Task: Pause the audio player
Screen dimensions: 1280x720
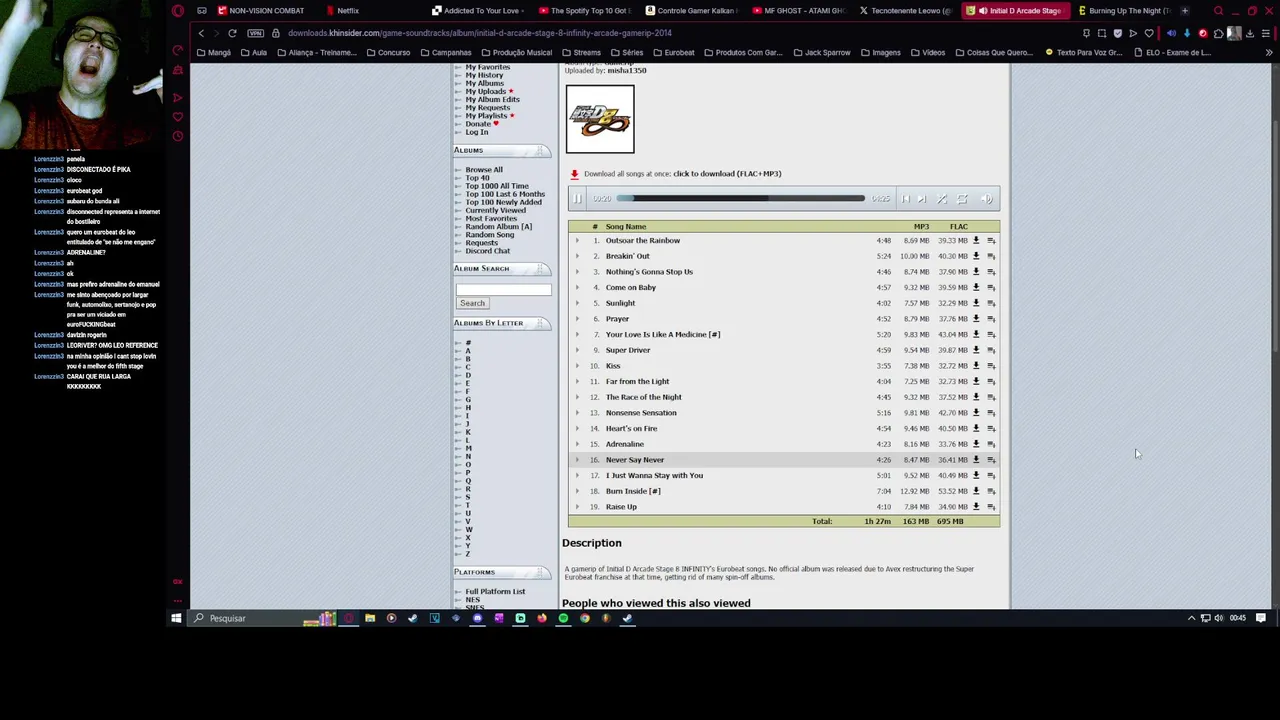Action: (x=577, y=199)
